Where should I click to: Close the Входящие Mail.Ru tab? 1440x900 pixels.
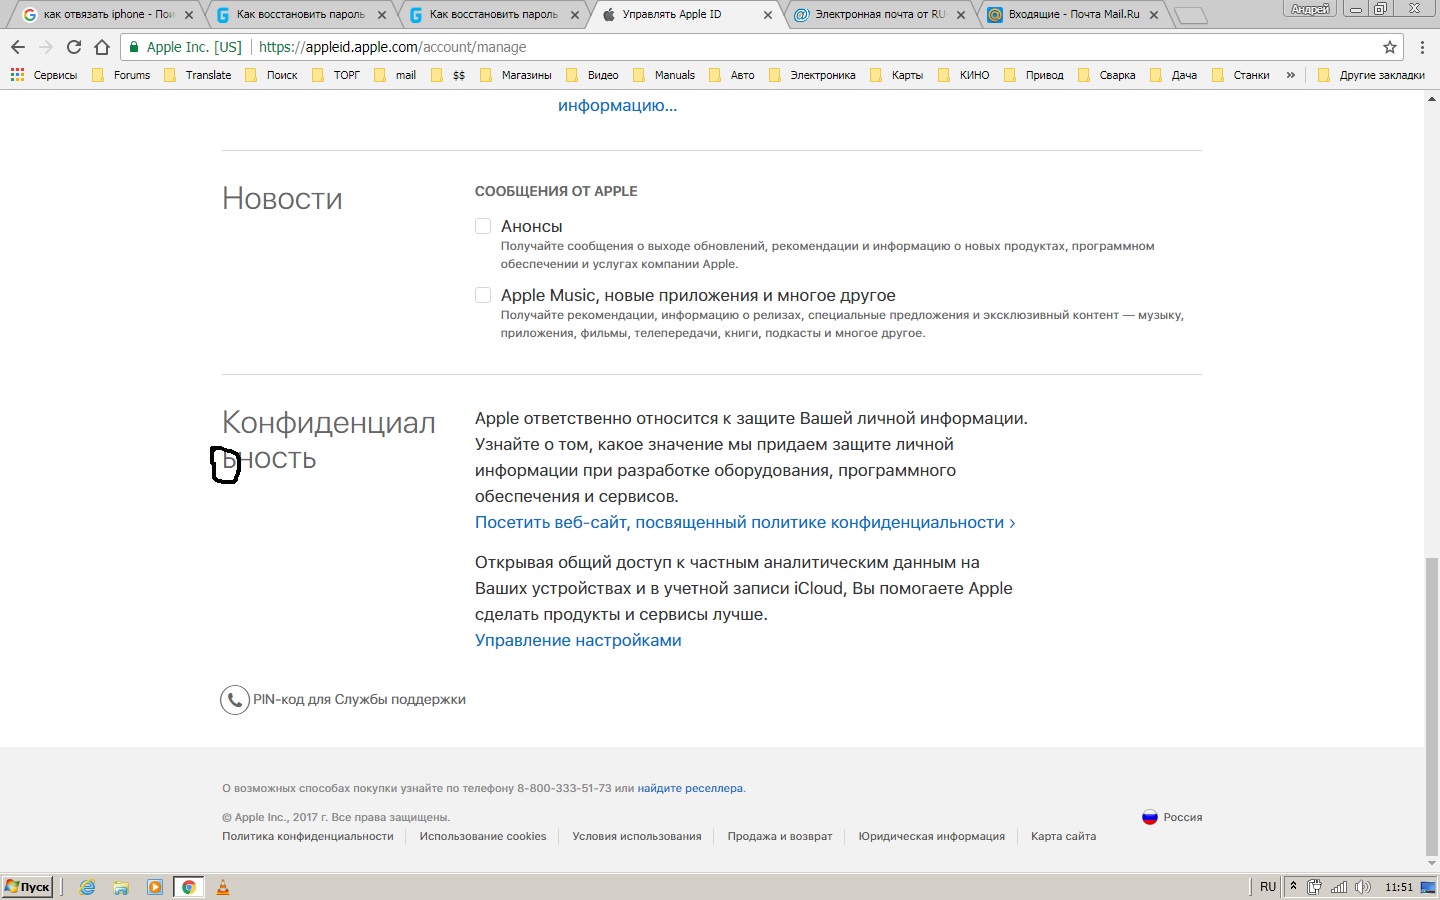point(1154,15)
